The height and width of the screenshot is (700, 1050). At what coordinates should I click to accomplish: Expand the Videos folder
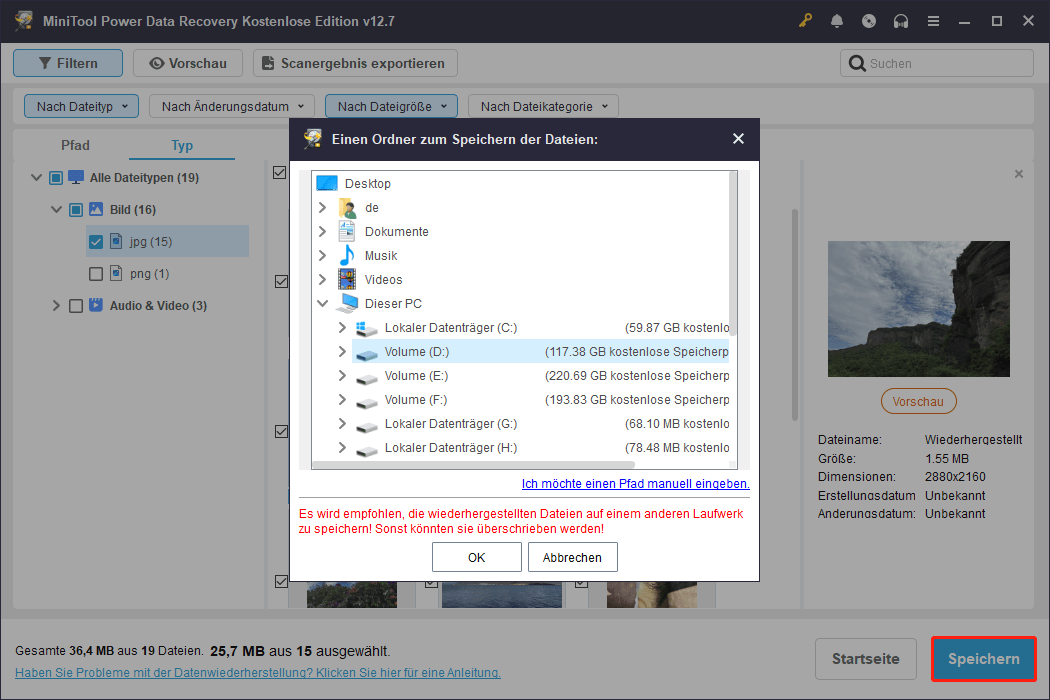point(322,279)
